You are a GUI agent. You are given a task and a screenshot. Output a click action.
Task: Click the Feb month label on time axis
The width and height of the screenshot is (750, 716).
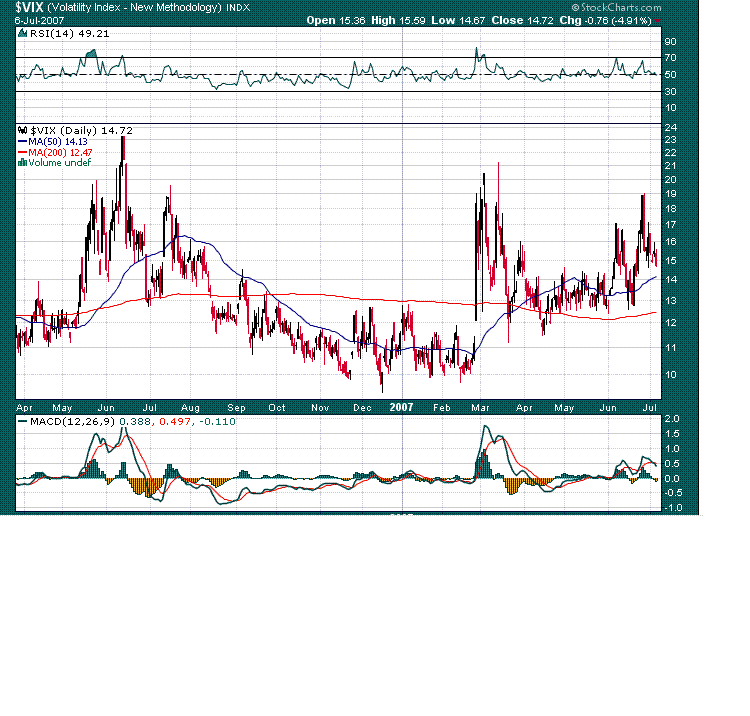pyautogui.click(x=441, y=408)
